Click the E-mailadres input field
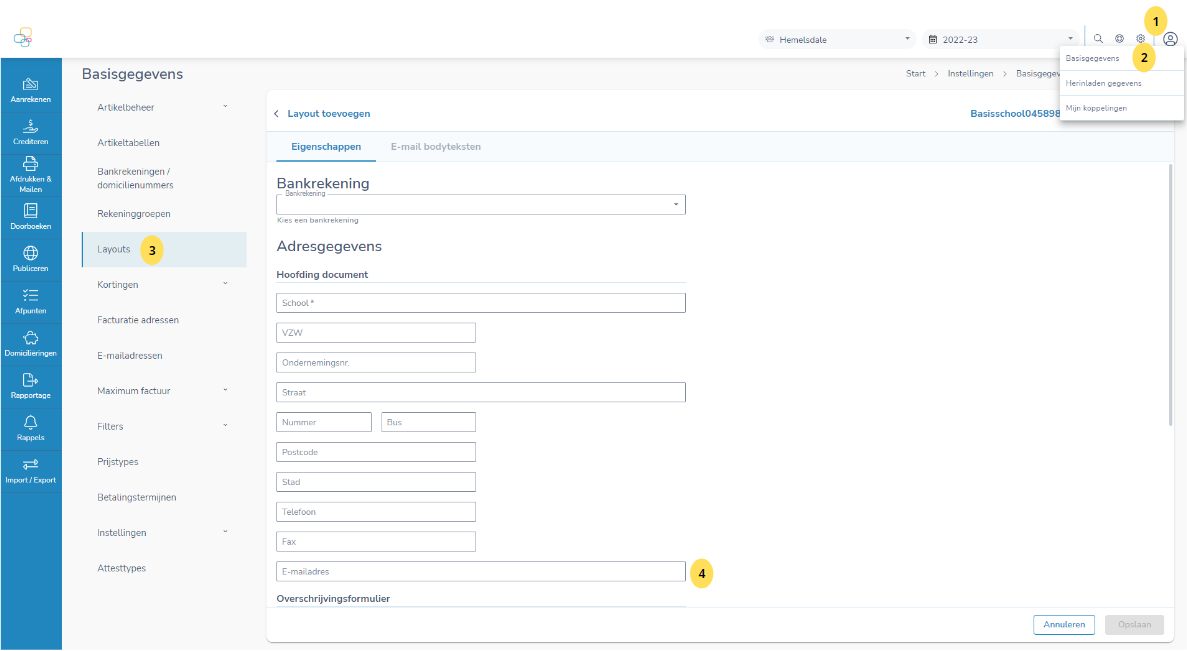1187x651 pixels. coord(480,572)
